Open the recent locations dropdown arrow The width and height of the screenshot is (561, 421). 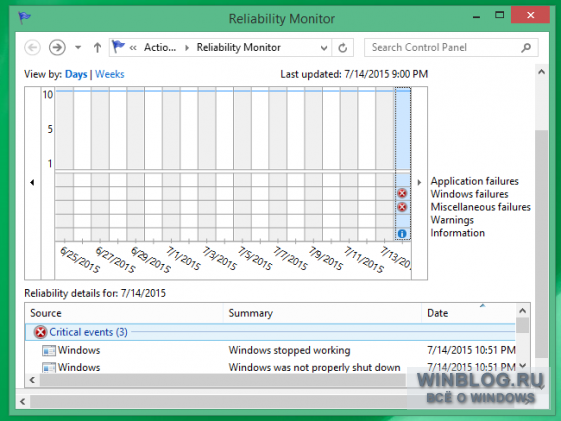point(78,47)
